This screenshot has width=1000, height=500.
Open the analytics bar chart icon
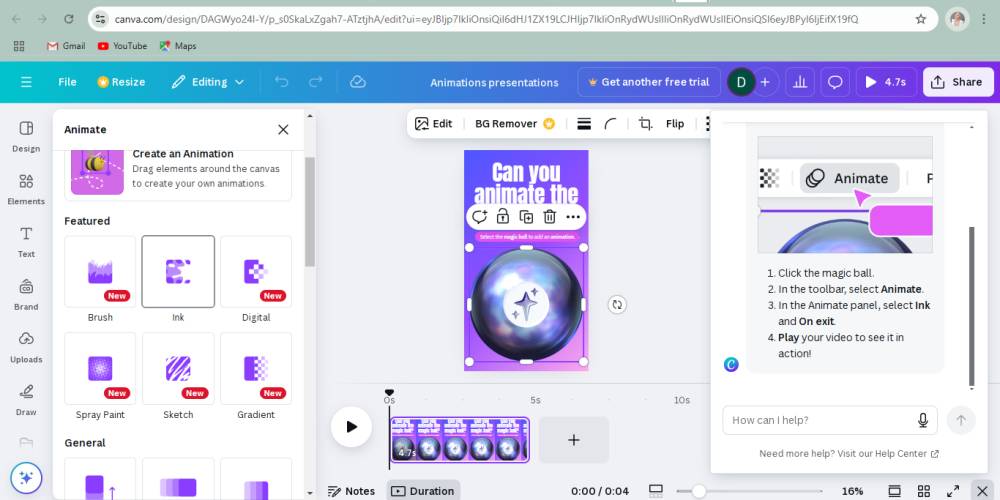tap(800, 82)
